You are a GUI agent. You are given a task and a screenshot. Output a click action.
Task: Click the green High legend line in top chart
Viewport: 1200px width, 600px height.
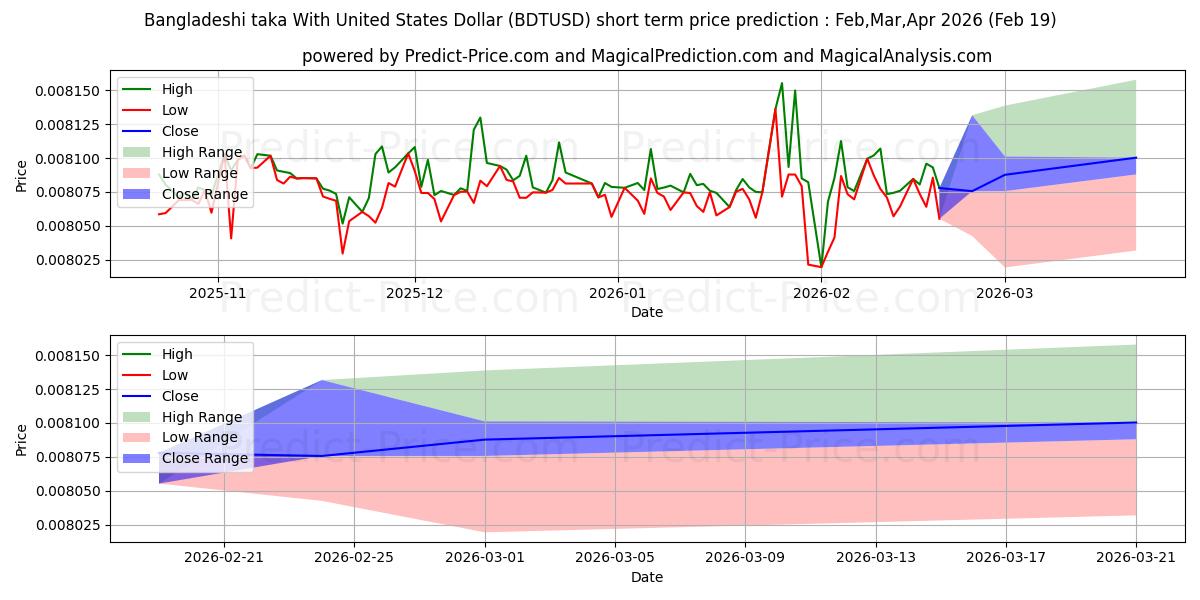(138, 89)
